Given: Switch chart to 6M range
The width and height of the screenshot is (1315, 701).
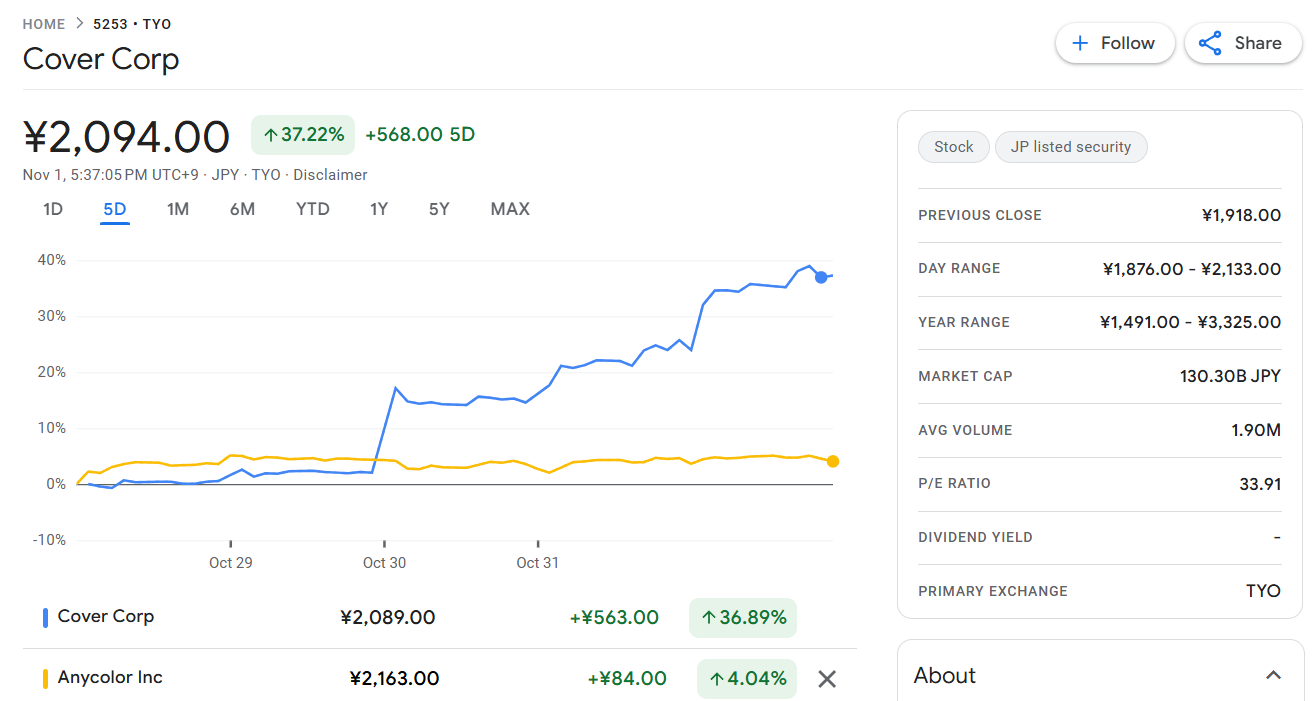Looking at the screenshot, I should click(x=242, y=209).
